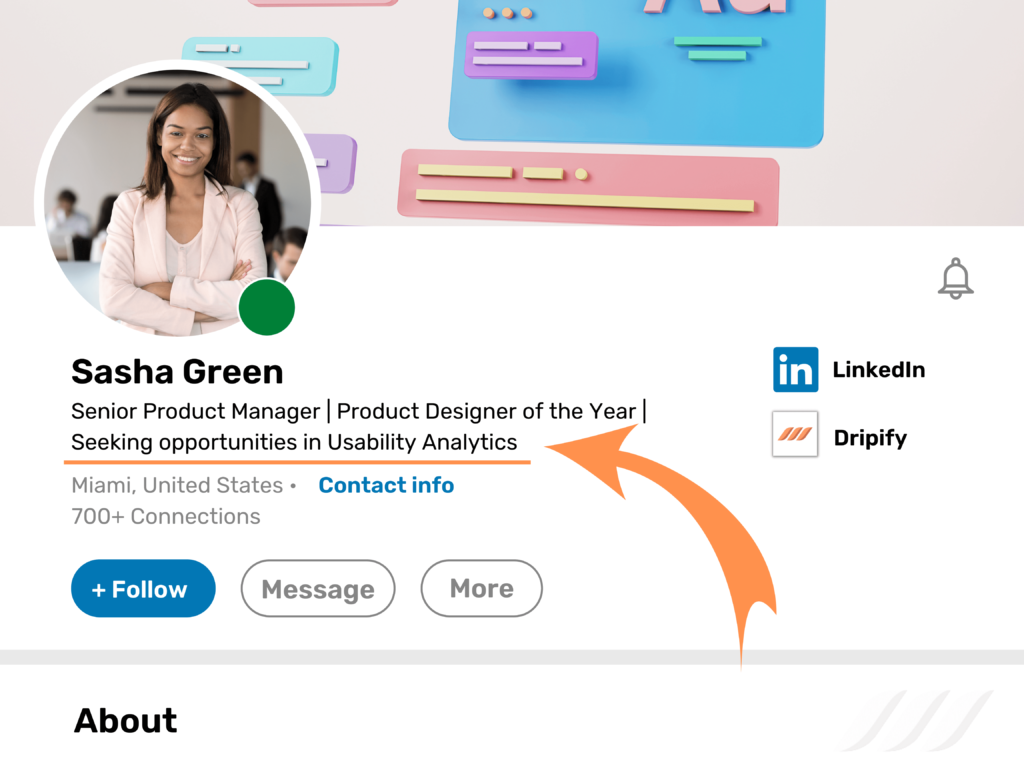Image resolution: width=1024 pixels, height=768 pixels.
Task: Click the LinkedIn company label
Action: [878, 370]
